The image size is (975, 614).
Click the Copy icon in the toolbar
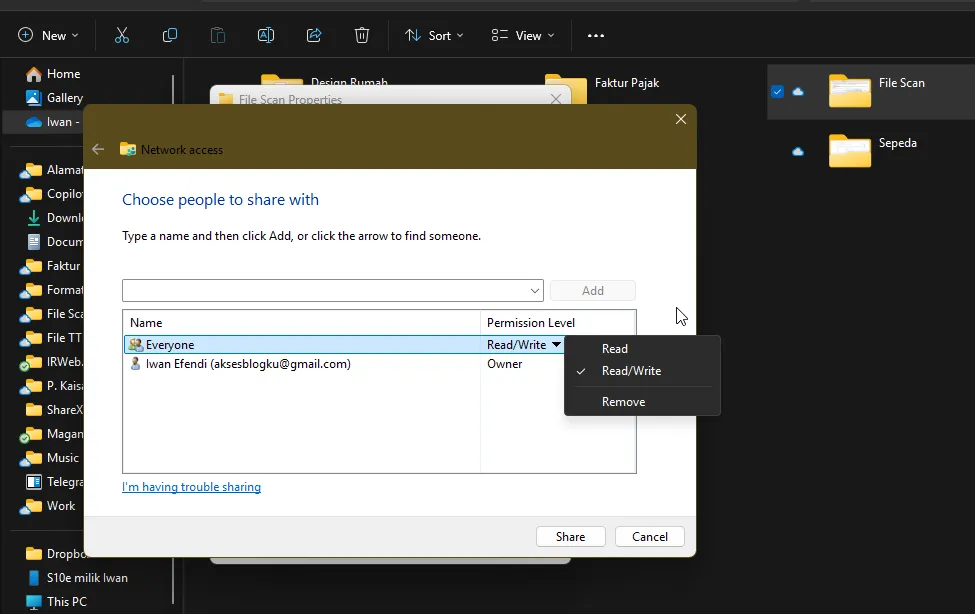(x=170, y=35)
